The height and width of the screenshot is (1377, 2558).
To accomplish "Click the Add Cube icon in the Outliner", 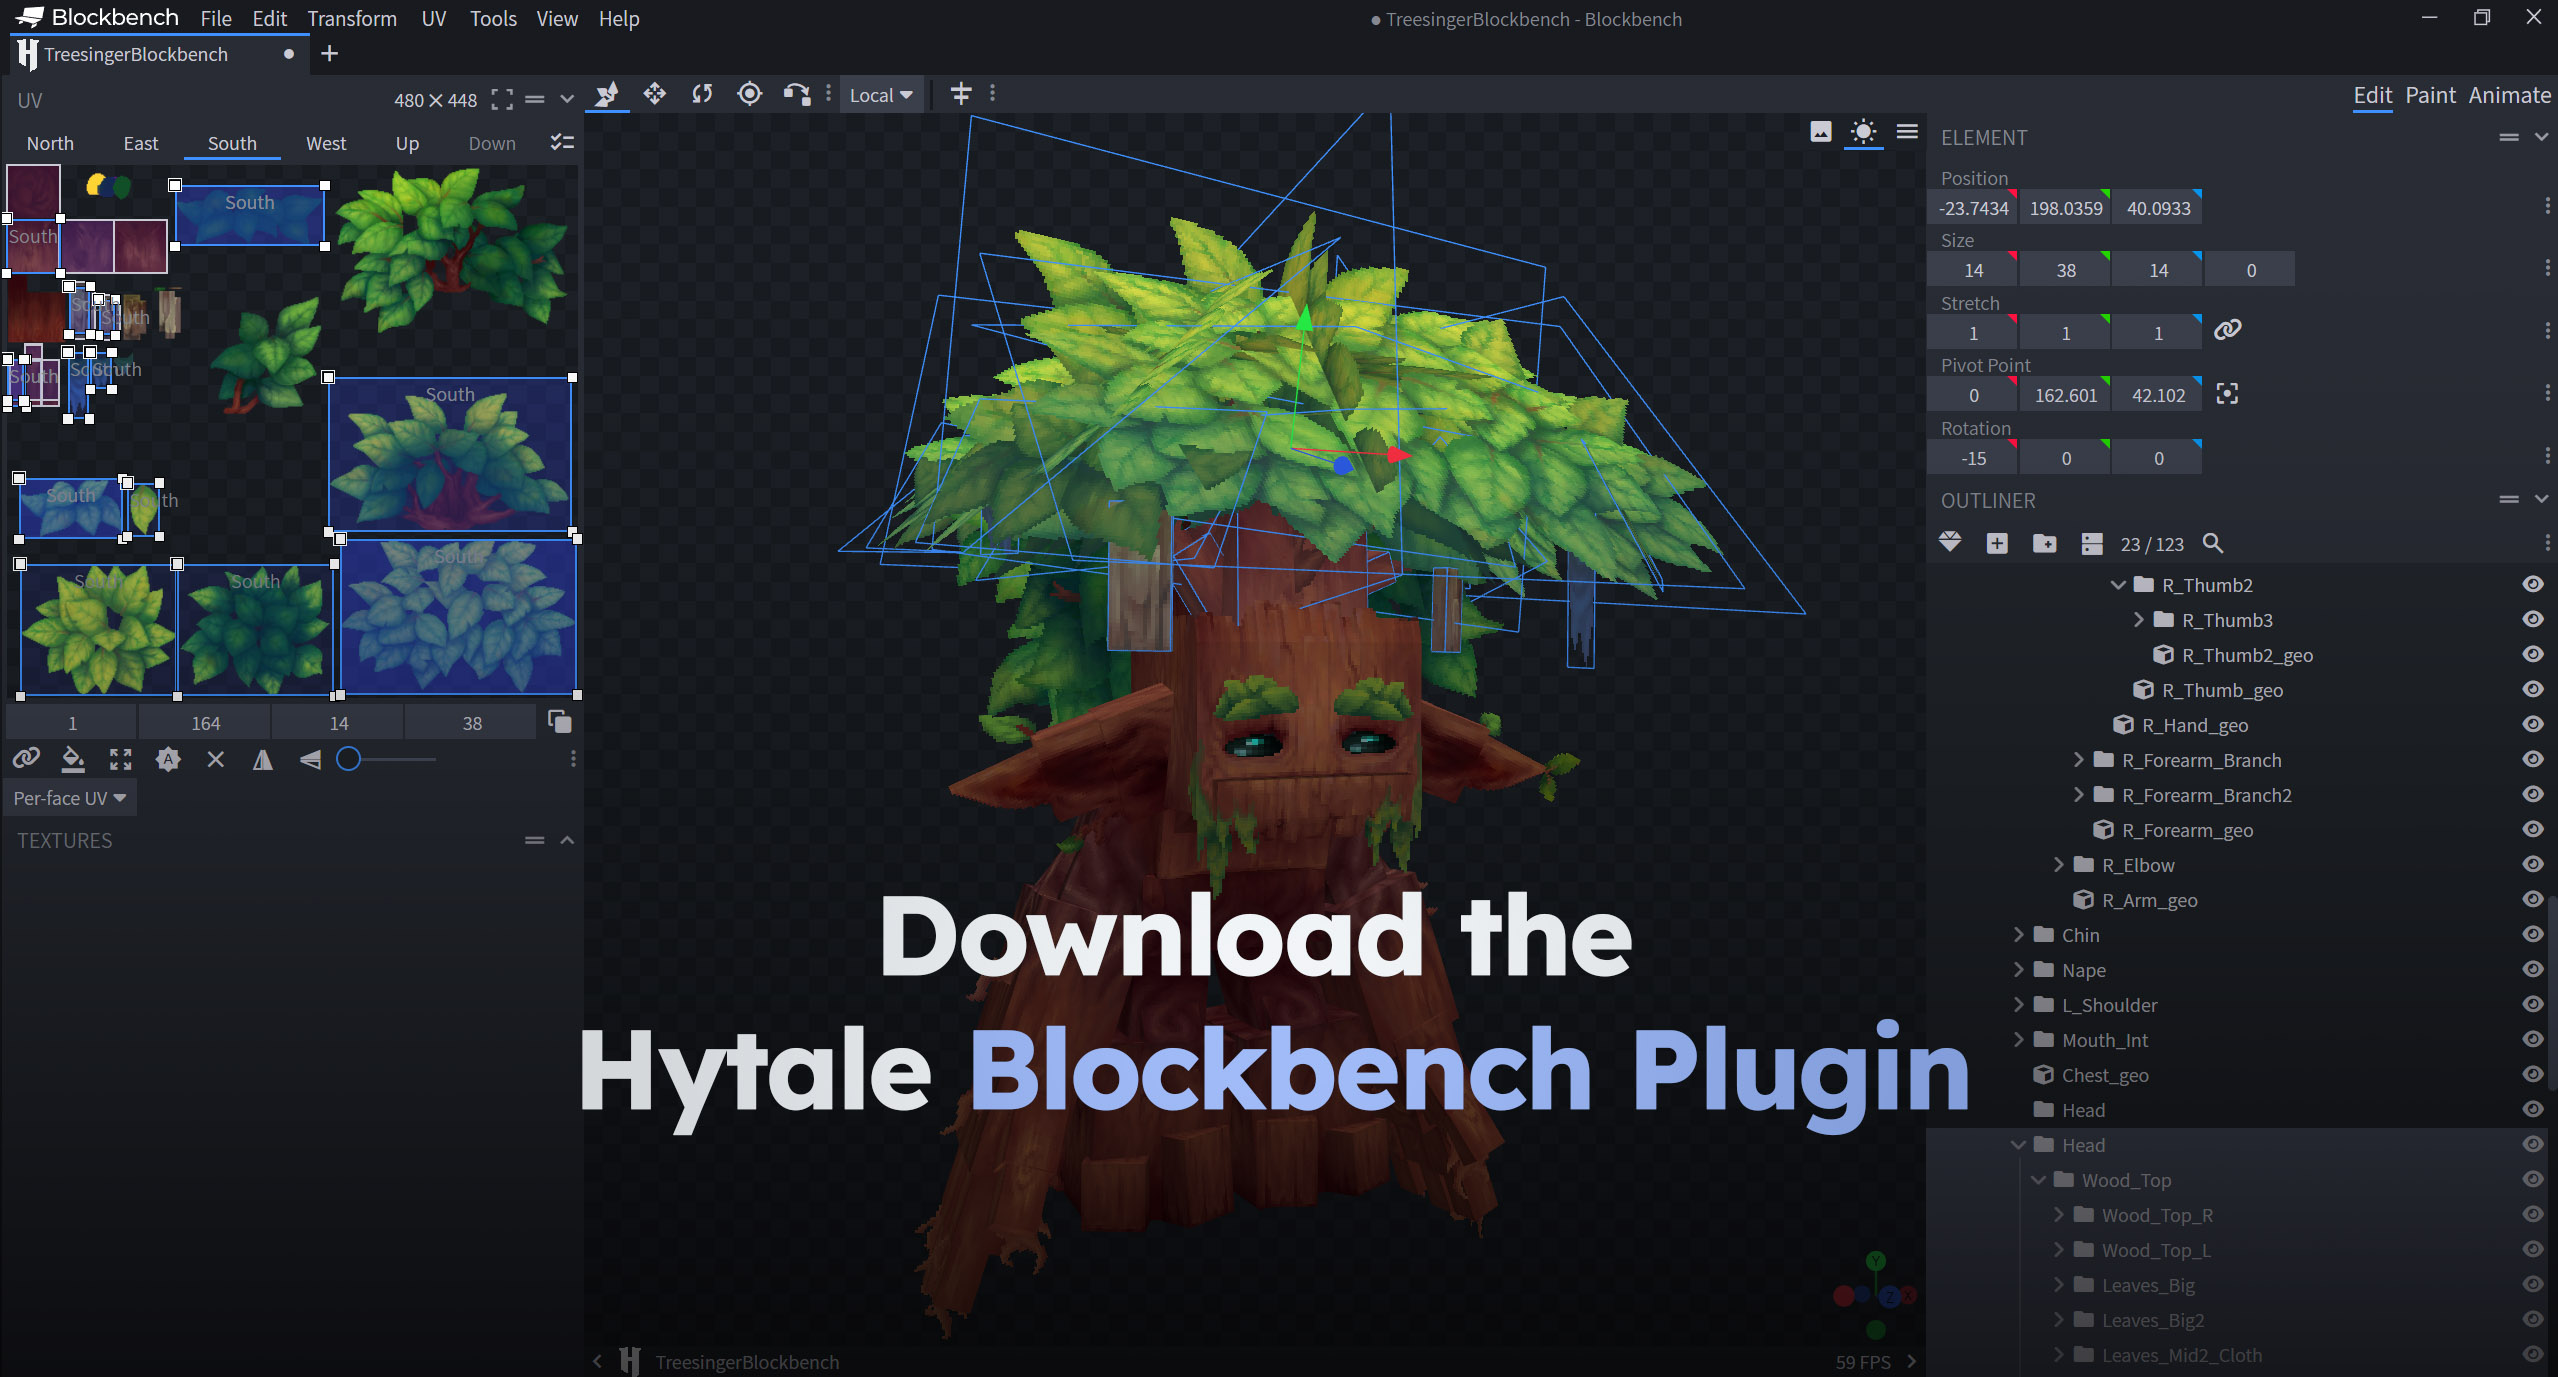I will click(x=1997, y=543).
